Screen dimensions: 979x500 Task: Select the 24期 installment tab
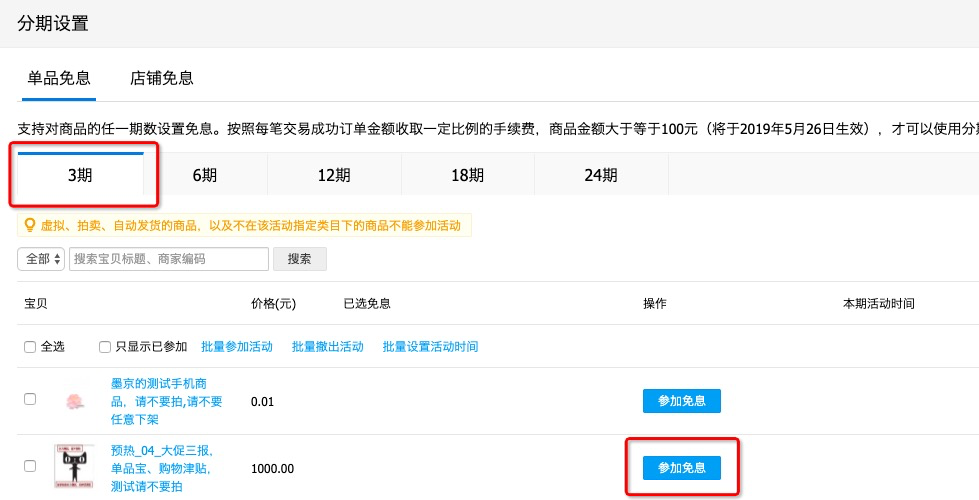pyautogui.click(x=600, y=175)
